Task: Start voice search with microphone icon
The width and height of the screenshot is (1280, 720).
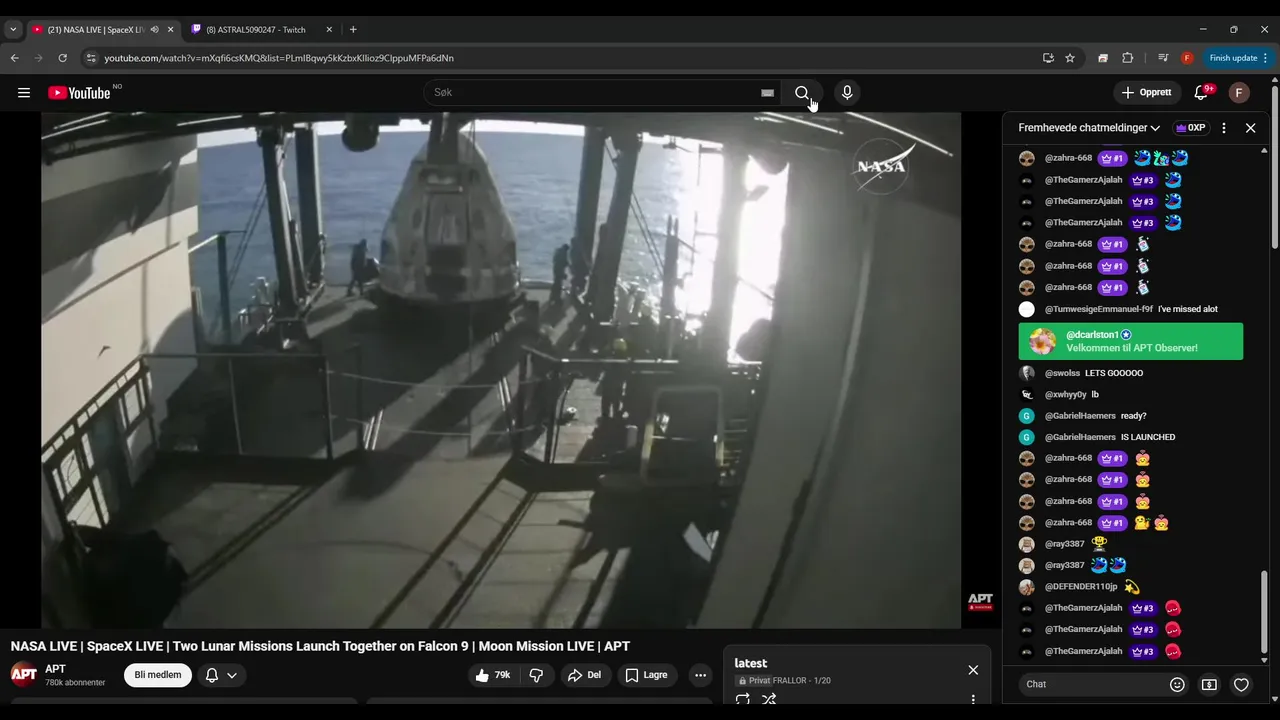Action: [x=847, y=93]
